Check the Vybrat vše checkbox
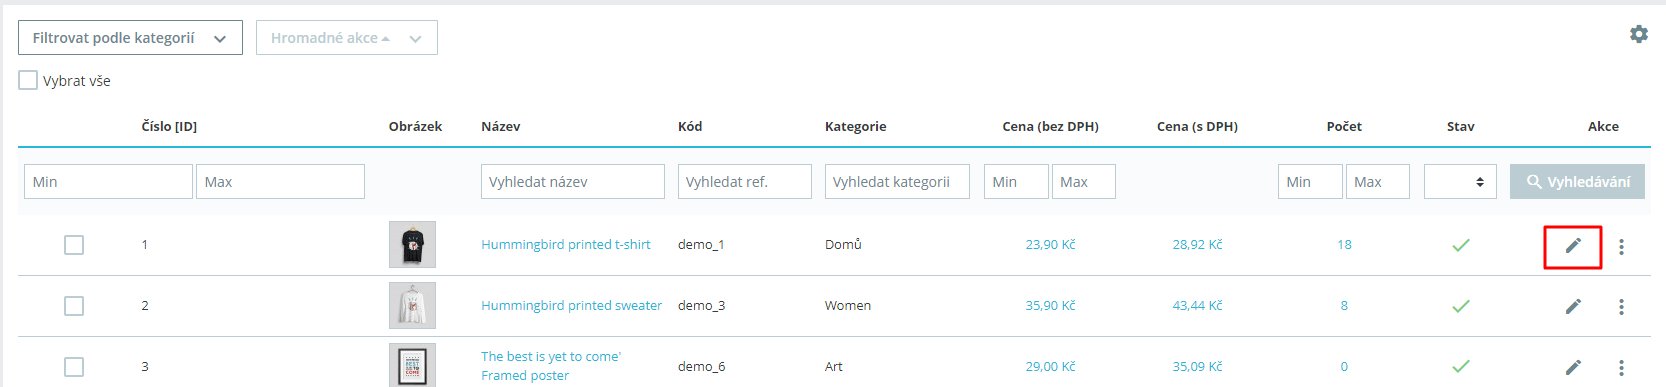The image size is (1666, 387). click(x=28, y=80)
